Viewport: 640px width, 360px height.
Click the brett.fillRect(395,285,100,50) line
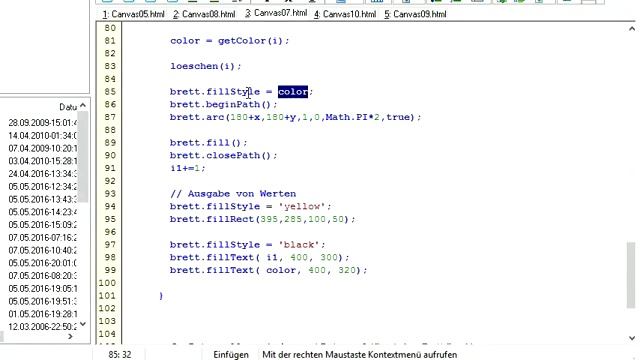click(262, 219)
